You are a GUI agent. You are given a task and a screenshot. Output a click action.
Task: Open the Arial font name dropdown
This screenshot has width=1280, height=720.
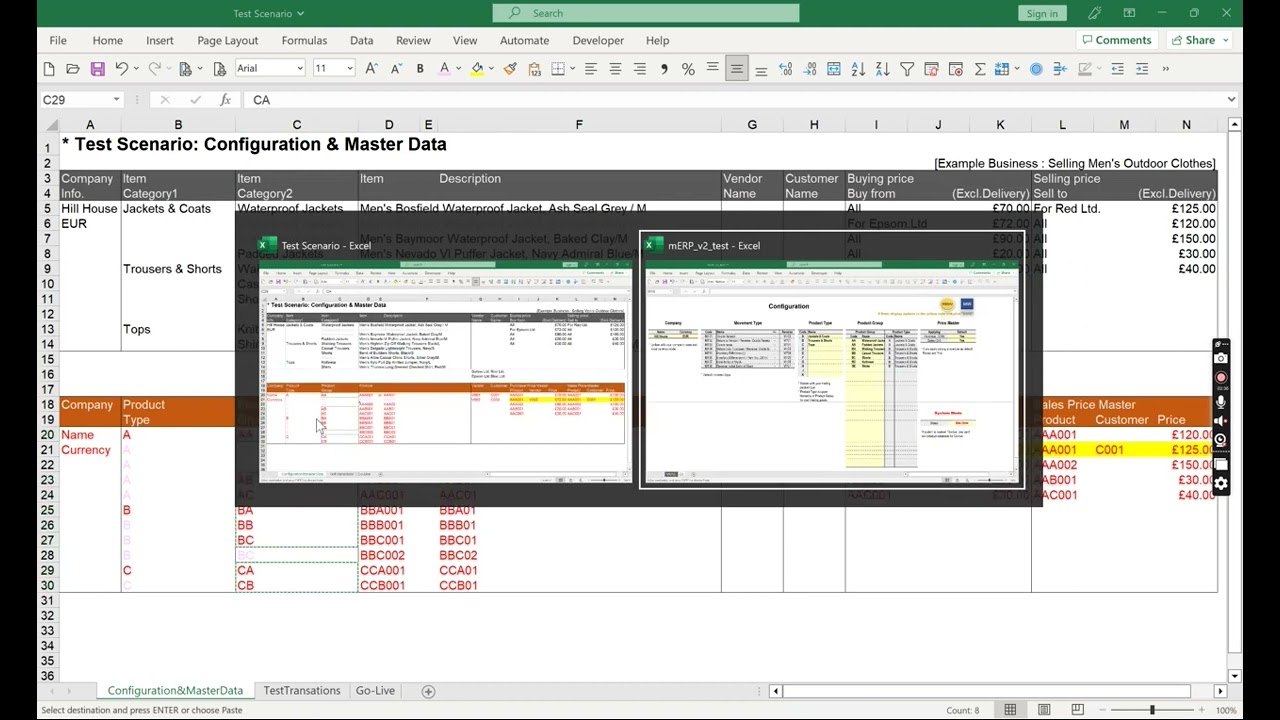pyautogui.click(x=299, y=69)
